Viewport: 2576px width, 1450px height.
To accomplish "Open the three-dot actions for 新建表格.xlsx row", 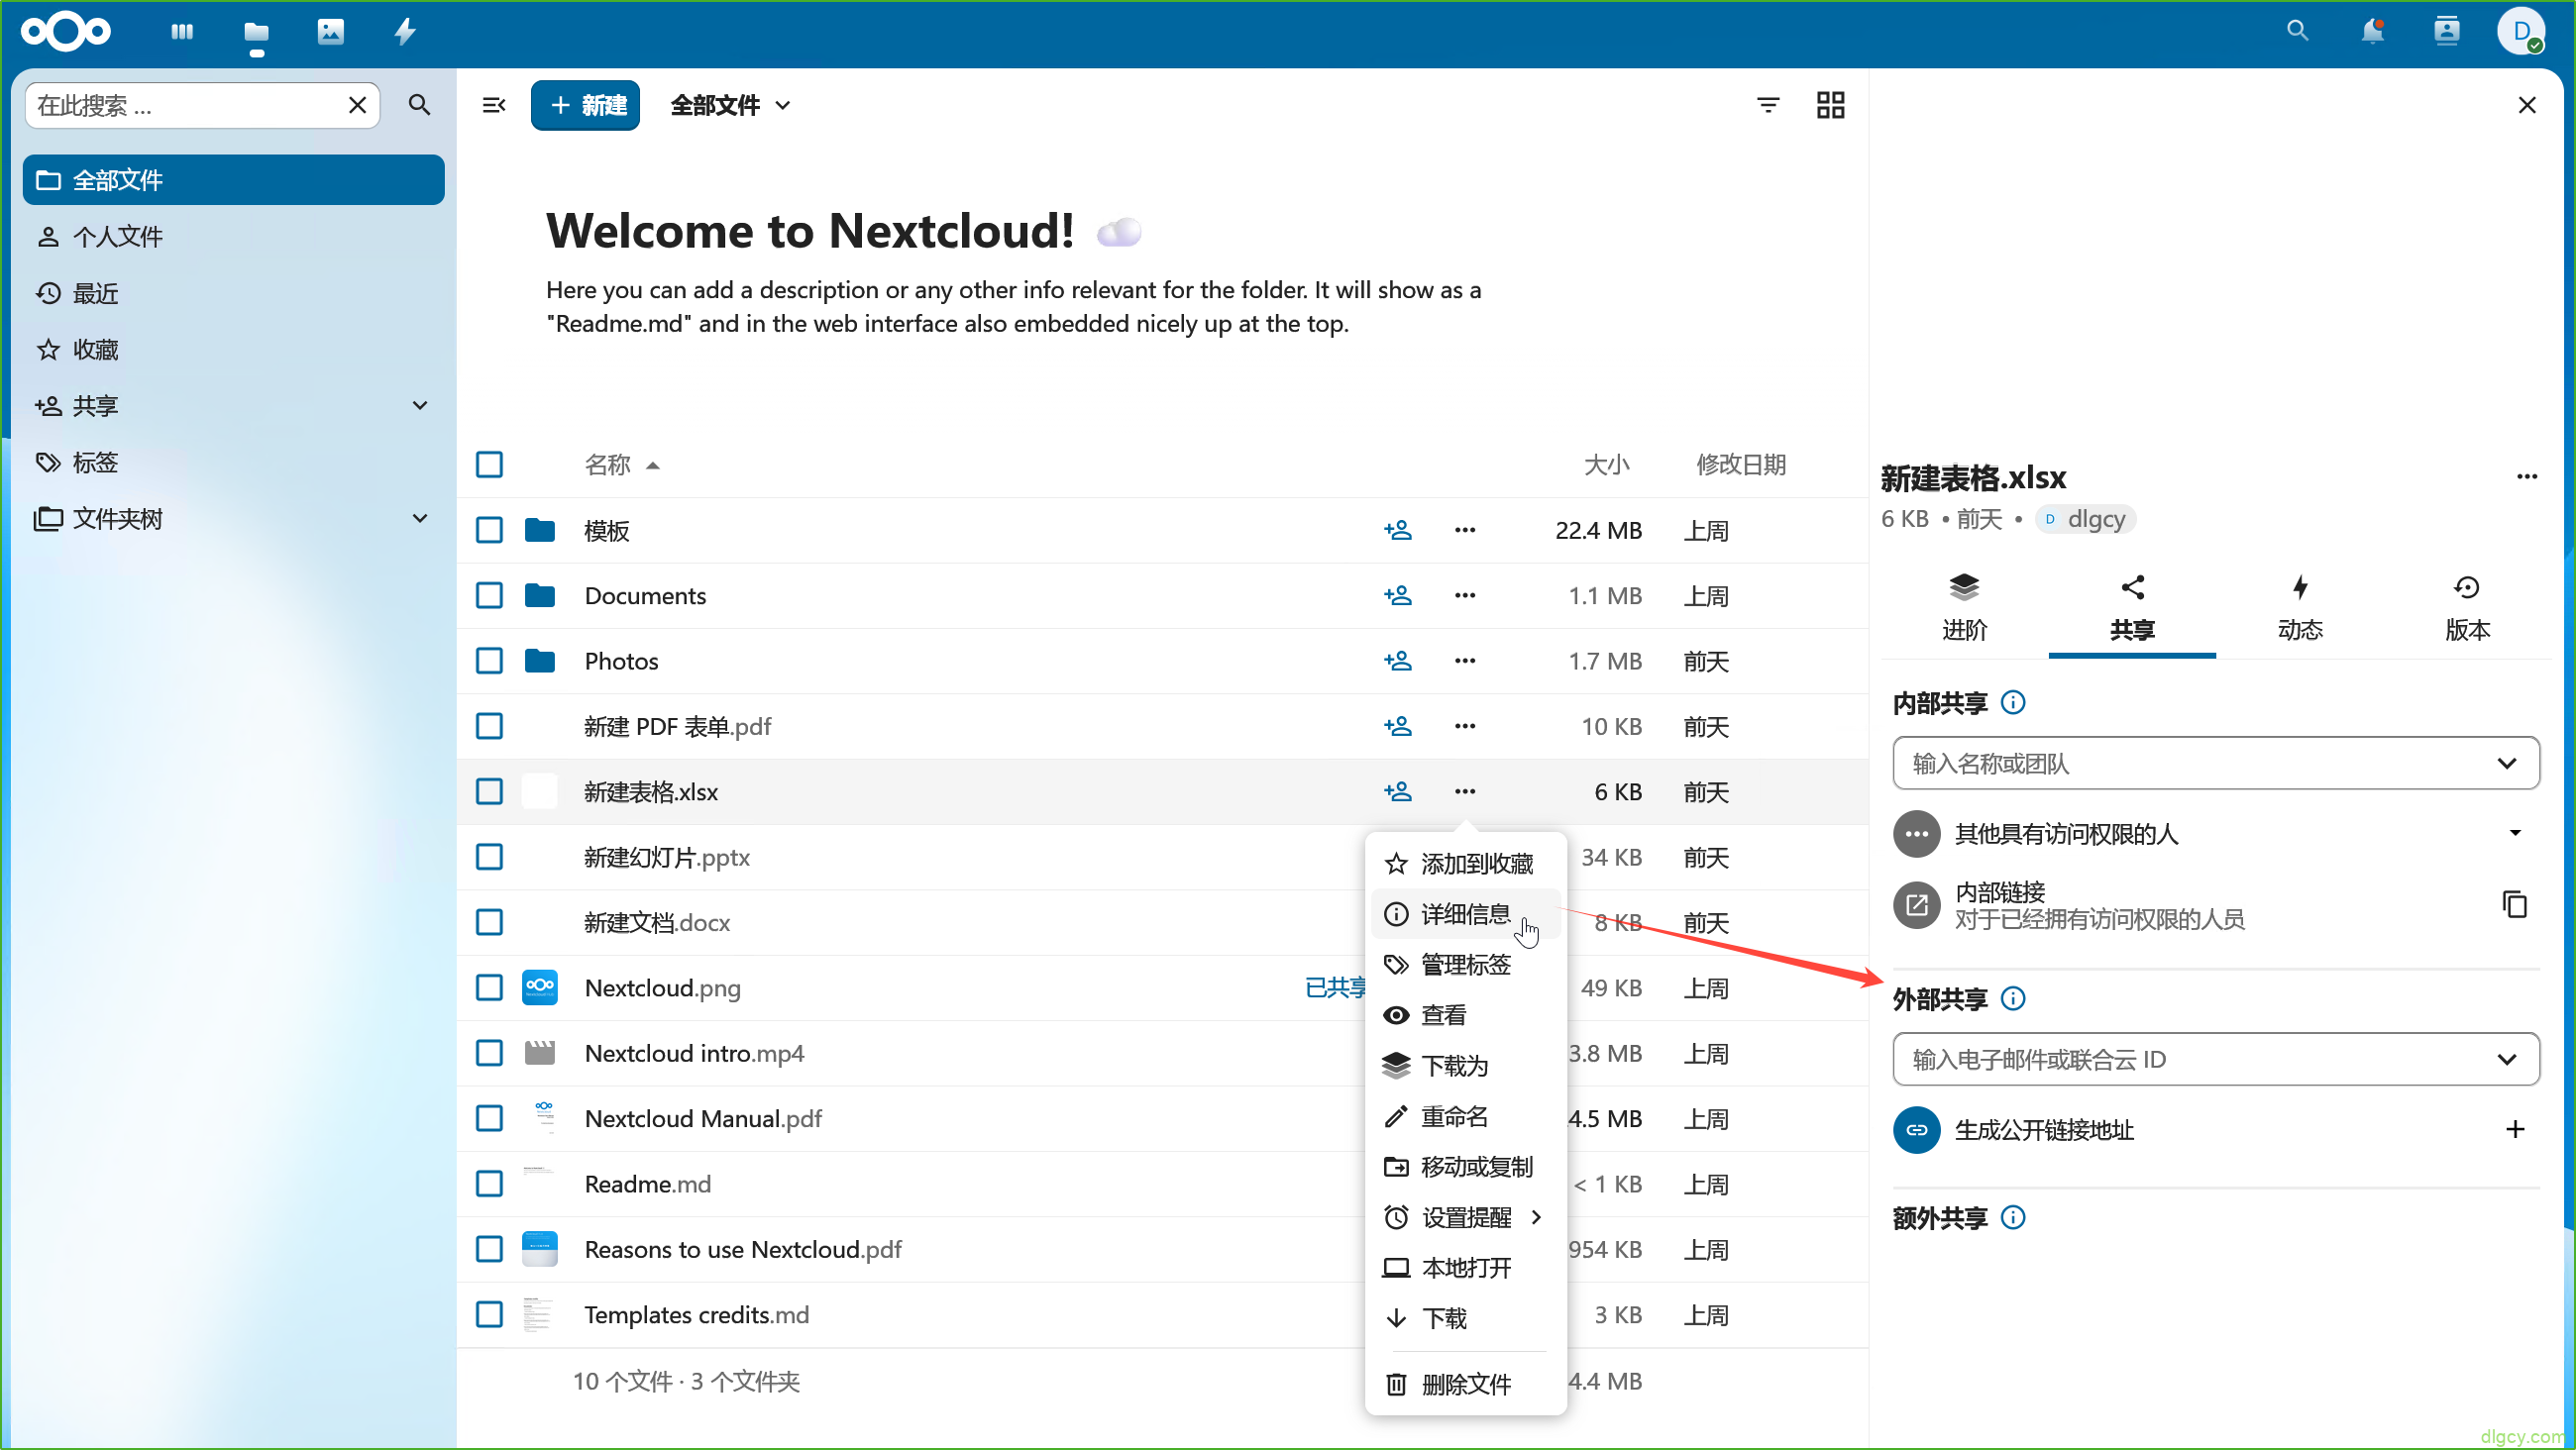I will click(x=1465, y=791).
